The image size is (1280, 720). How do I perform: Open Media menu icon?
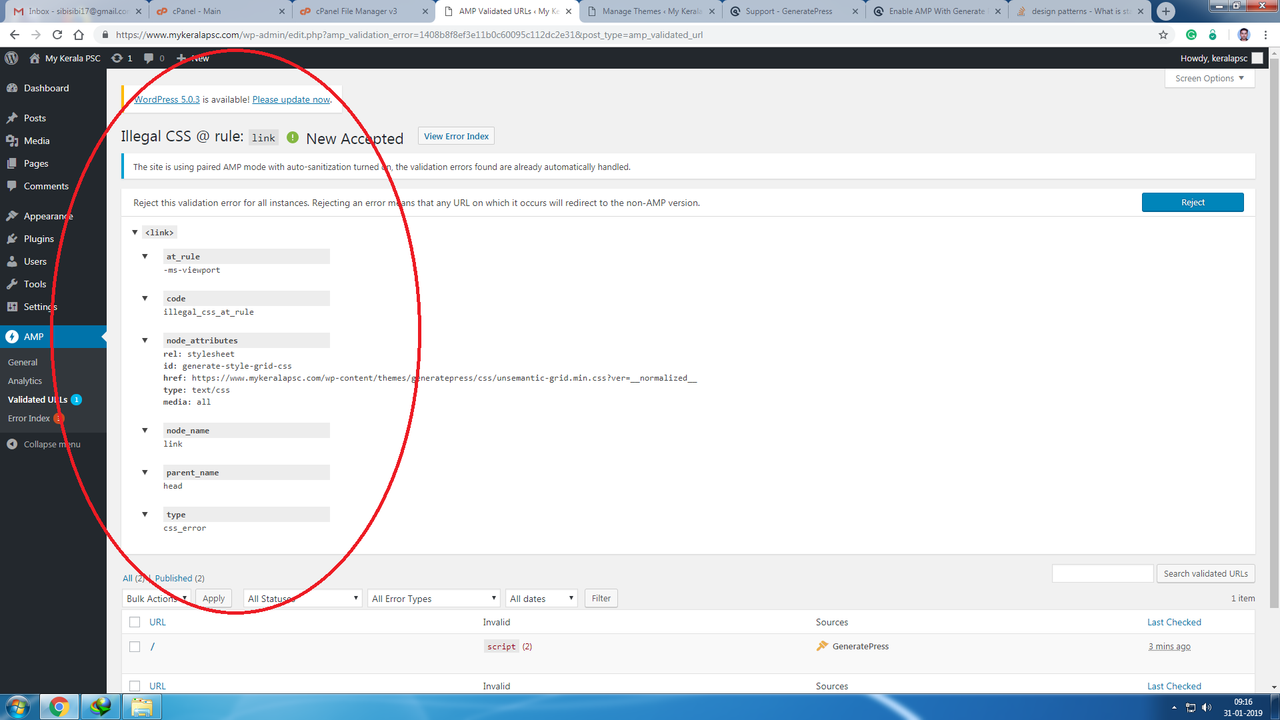[x=12, y=141]
